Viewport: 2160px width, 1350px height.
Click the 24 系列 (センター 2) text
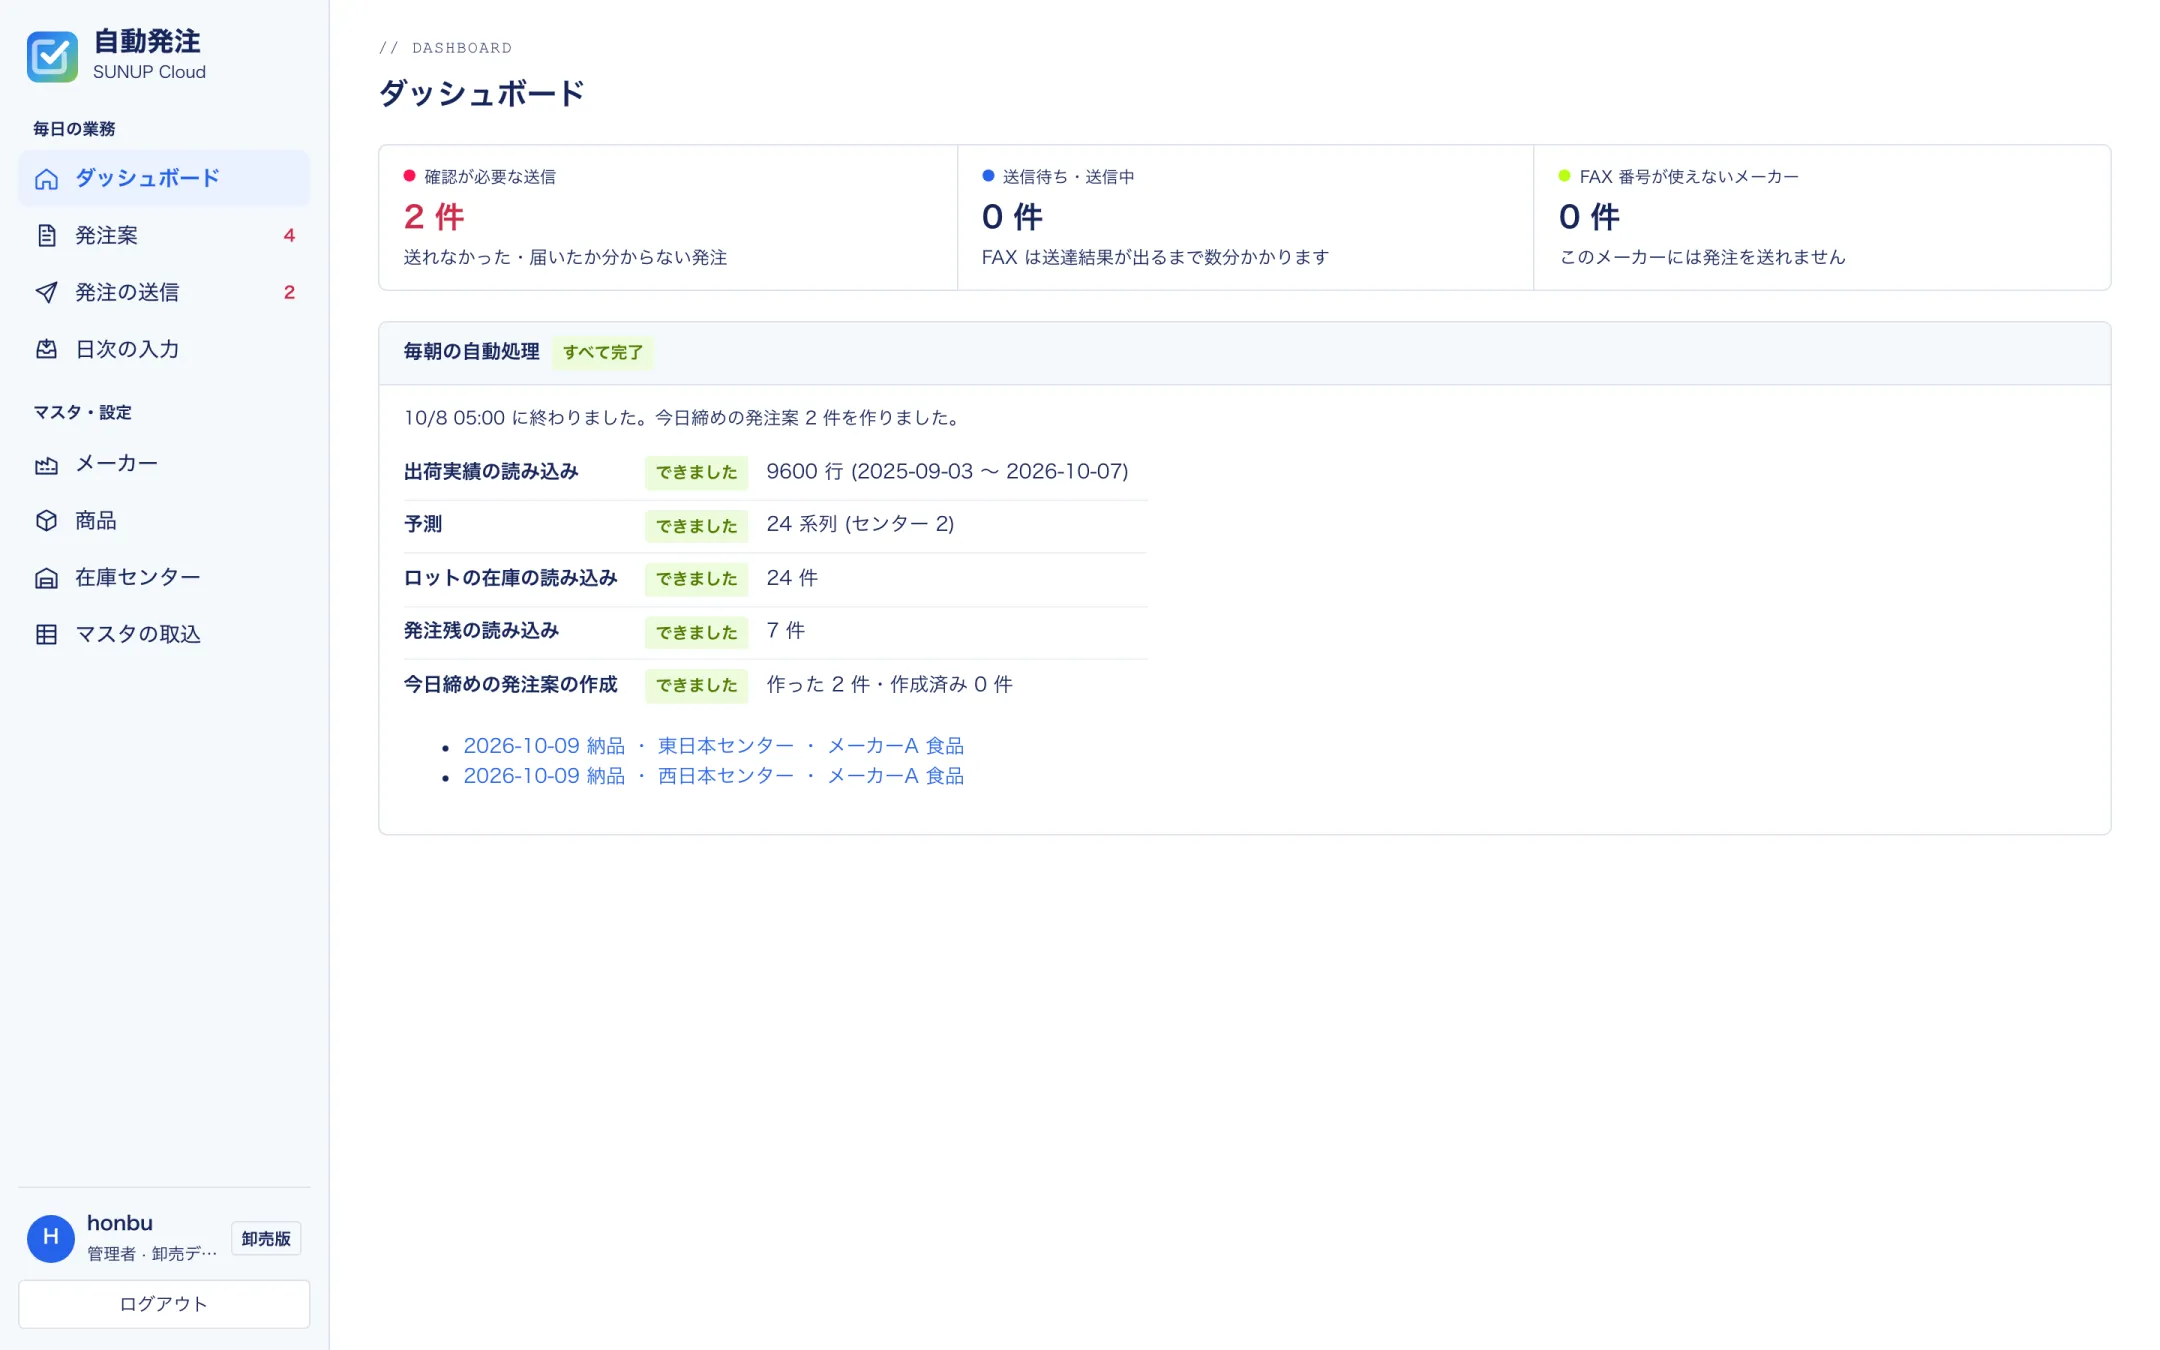(x=860, y=524)
